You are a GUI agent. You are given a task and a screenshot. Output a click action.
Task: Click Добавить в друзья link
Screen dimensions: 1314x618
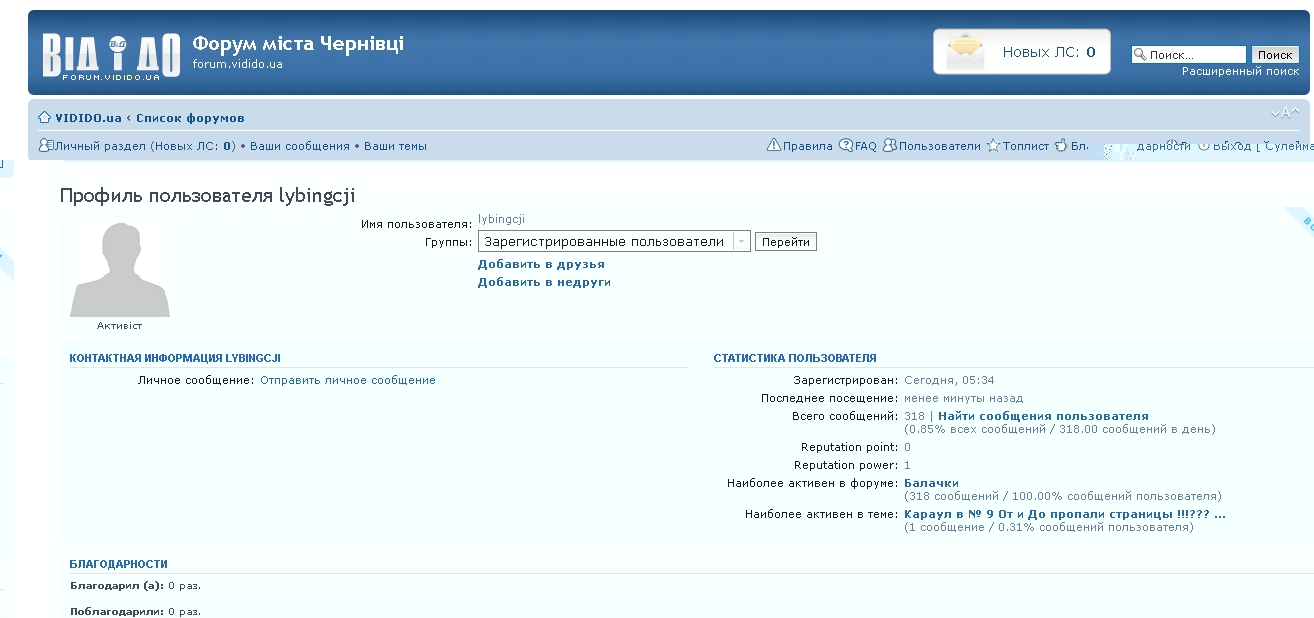(541, 264)
